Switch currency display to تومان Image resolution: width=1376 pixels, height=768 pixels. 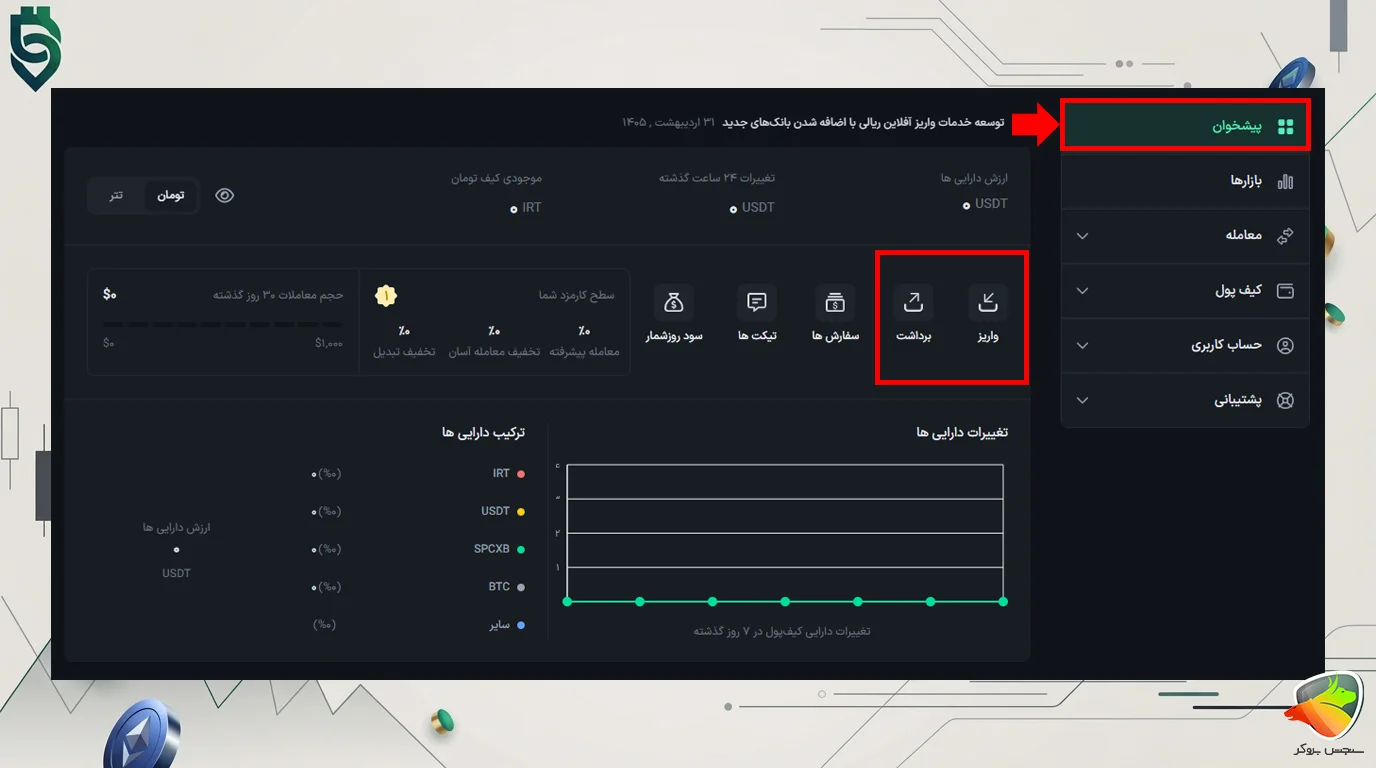click(x=171, y=195)
